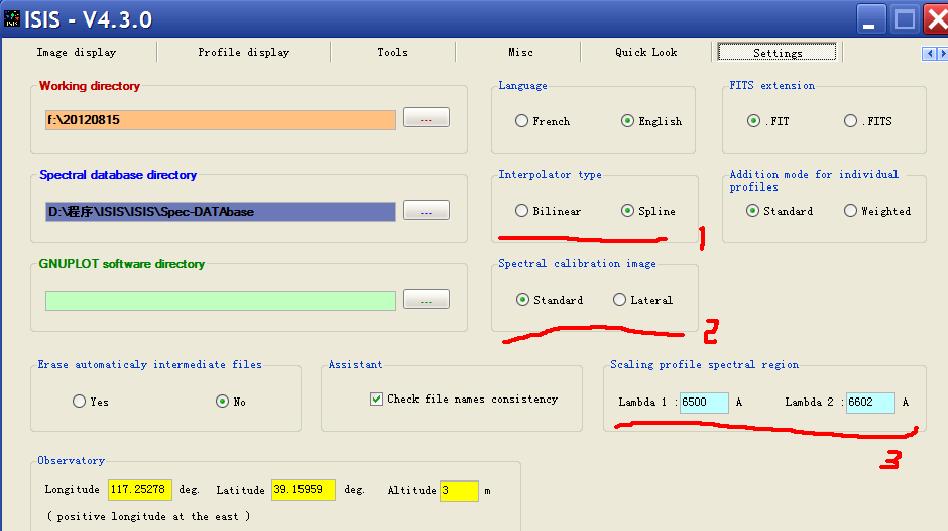Close the ISIS window

click(936, 19)
